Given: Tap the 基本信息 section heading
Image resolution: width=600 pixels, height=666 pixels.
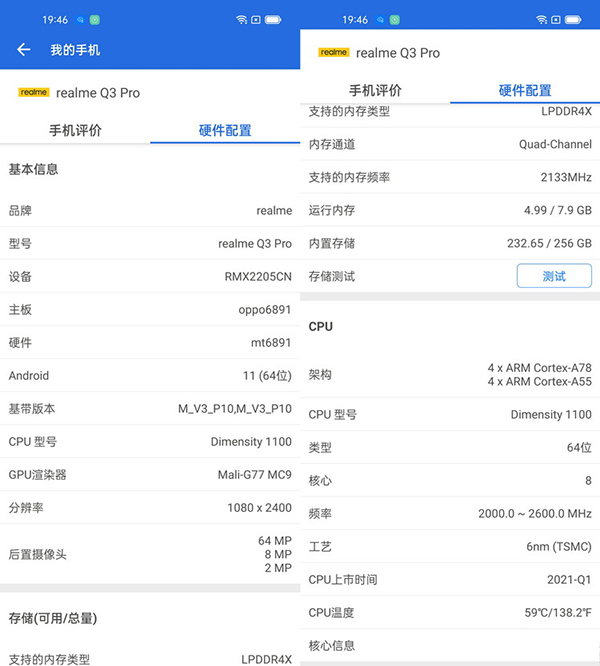Looking at the screenshot, I should coord(33,169).
